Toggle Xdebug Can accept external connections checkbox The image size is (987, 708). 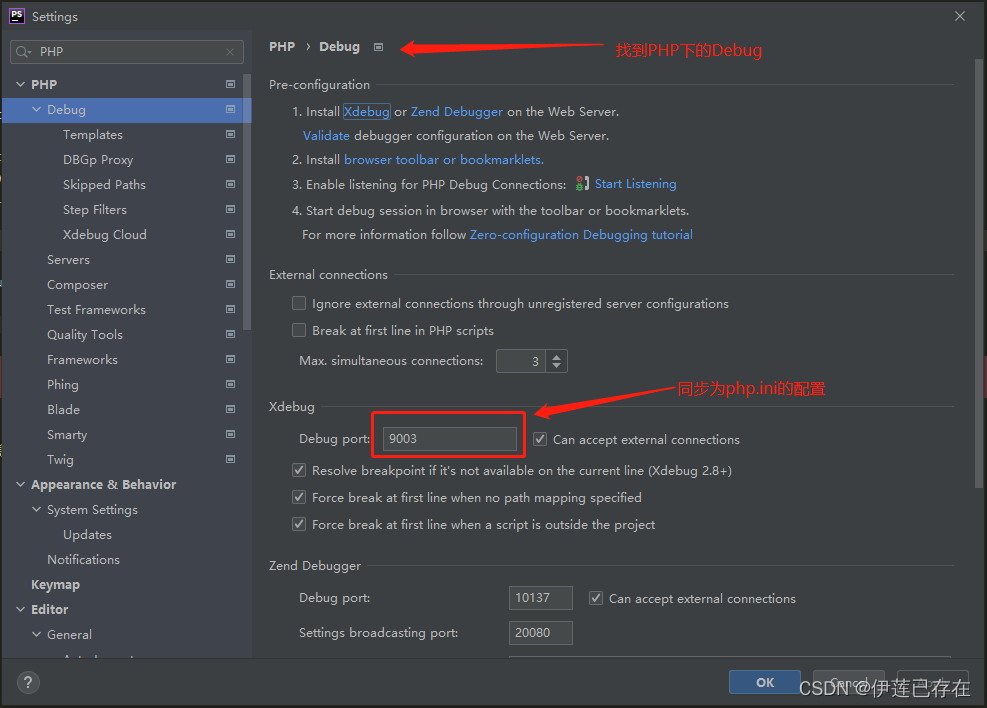pos(540,439)
